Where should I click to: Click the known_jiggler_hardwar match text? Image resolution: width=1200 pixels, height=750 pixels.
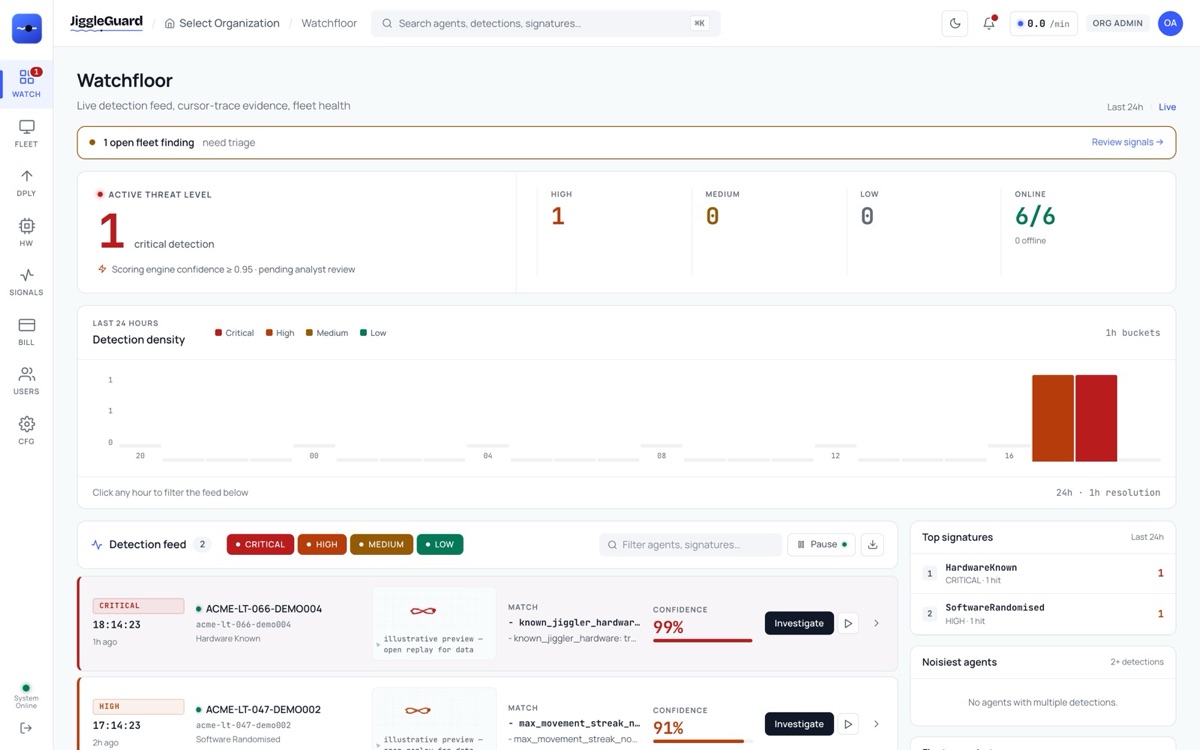pyautogui.click(x=575, y=622)
